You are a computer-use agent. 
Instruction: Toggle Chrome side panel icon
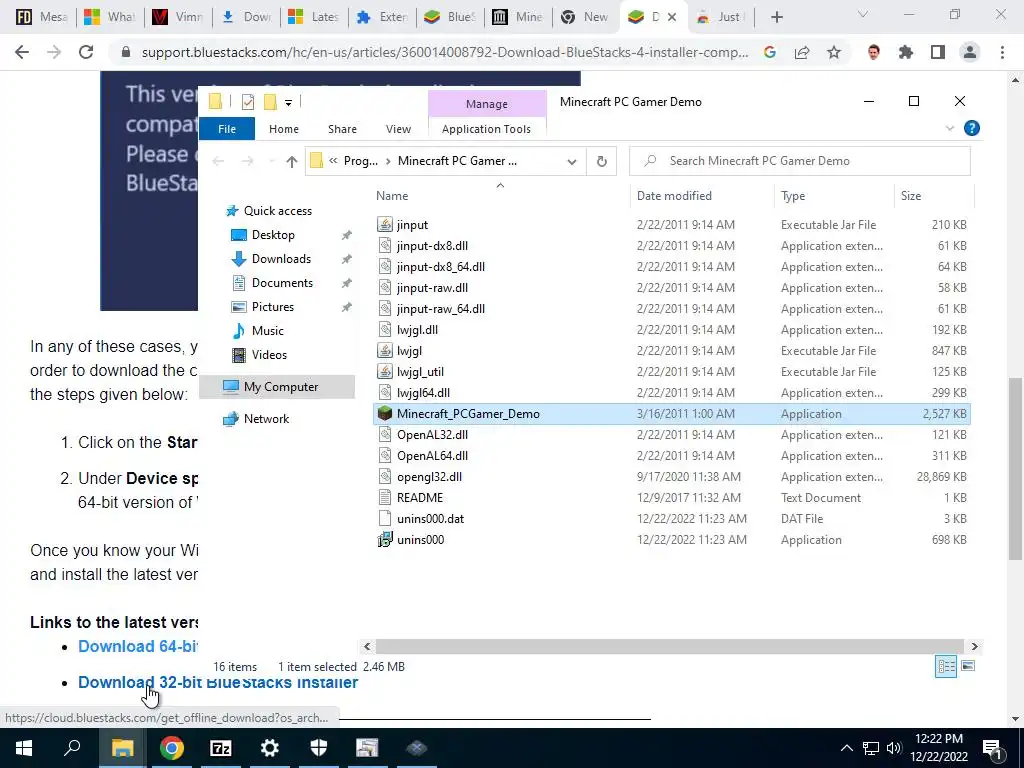(x=938, y=52)
